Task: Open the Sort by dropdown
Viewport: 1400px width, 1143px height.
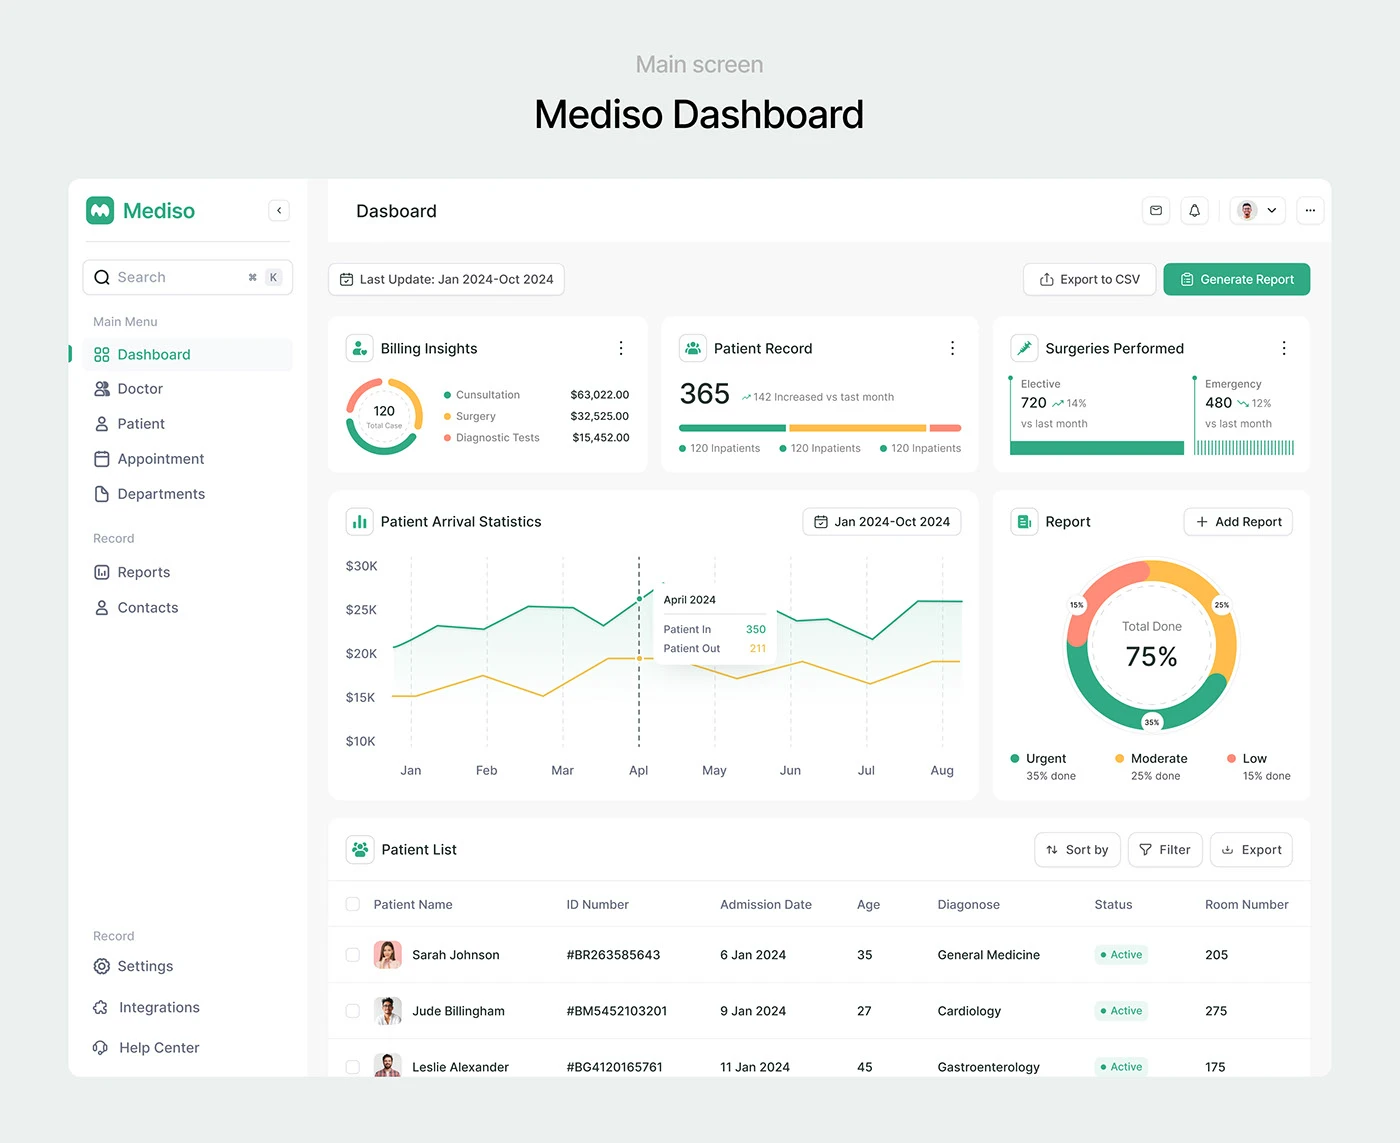Action: pyautogui.click(x=1077, y=850)
